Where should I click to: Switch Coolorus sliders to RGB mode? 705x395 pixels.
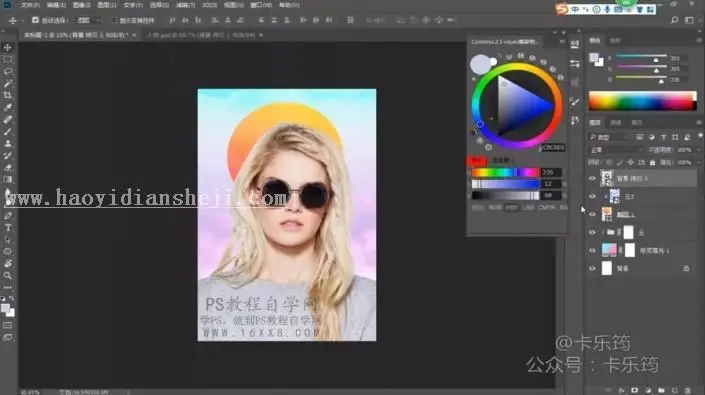[x=495, y=207]
